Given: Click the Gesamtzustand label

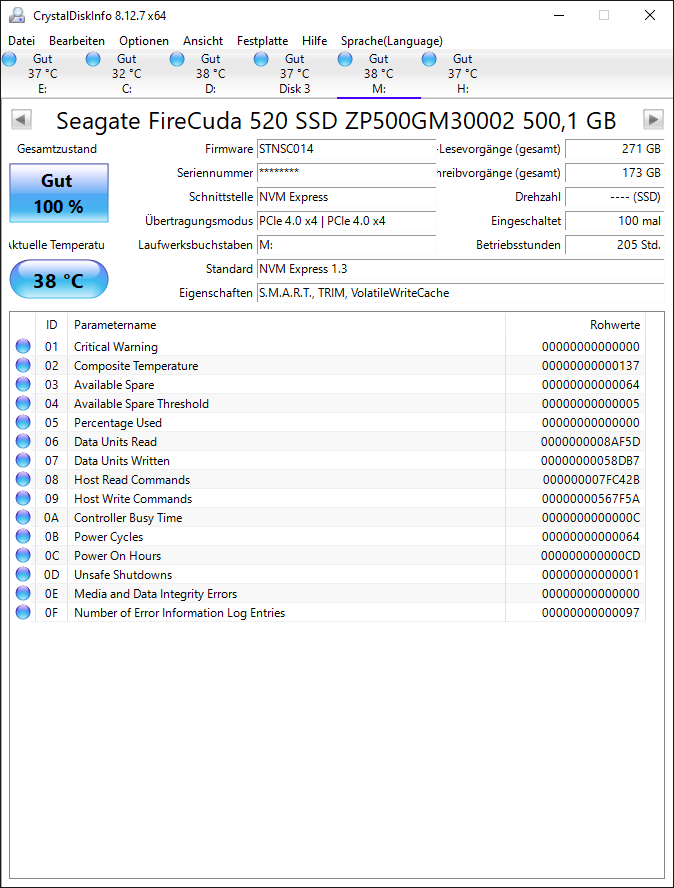Looking at the screenshot, I should click(57, 149).
